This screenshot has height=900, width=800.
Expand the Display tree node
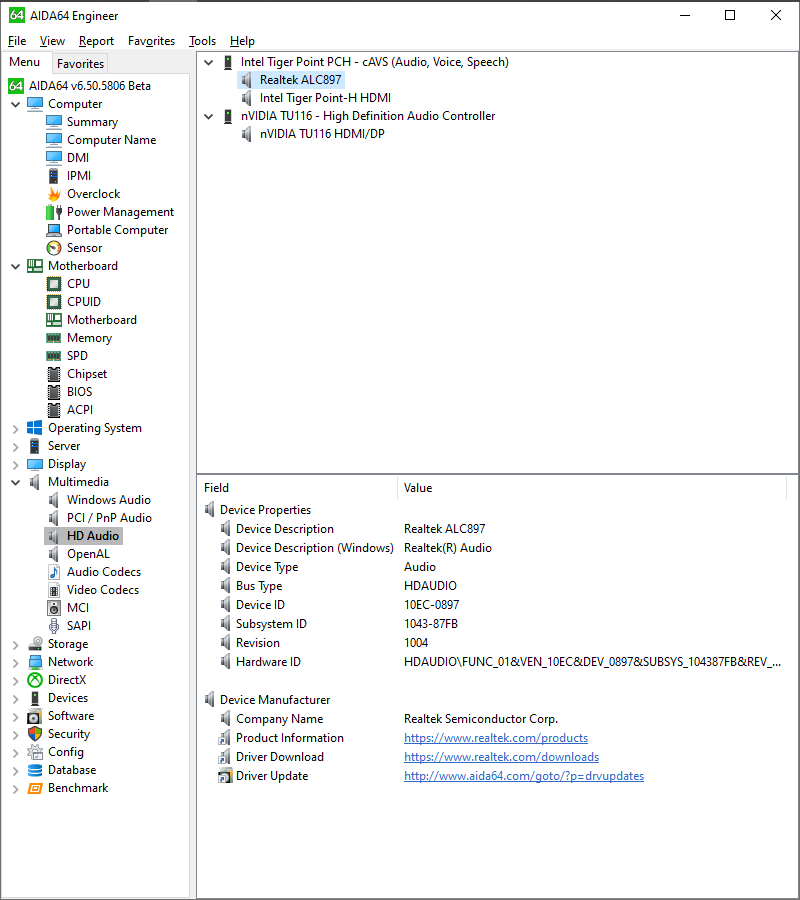(15, 464)
